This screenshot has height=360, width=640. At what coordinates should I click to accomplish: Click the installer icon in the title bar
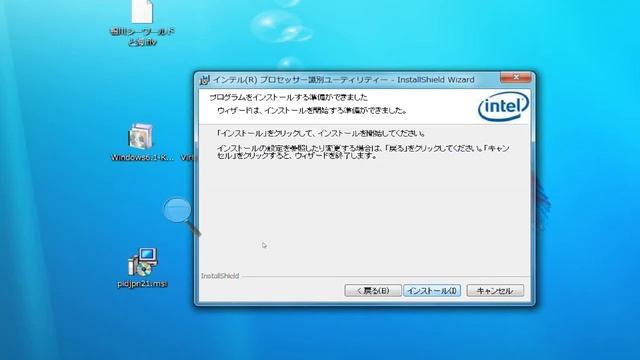(204, 80)
